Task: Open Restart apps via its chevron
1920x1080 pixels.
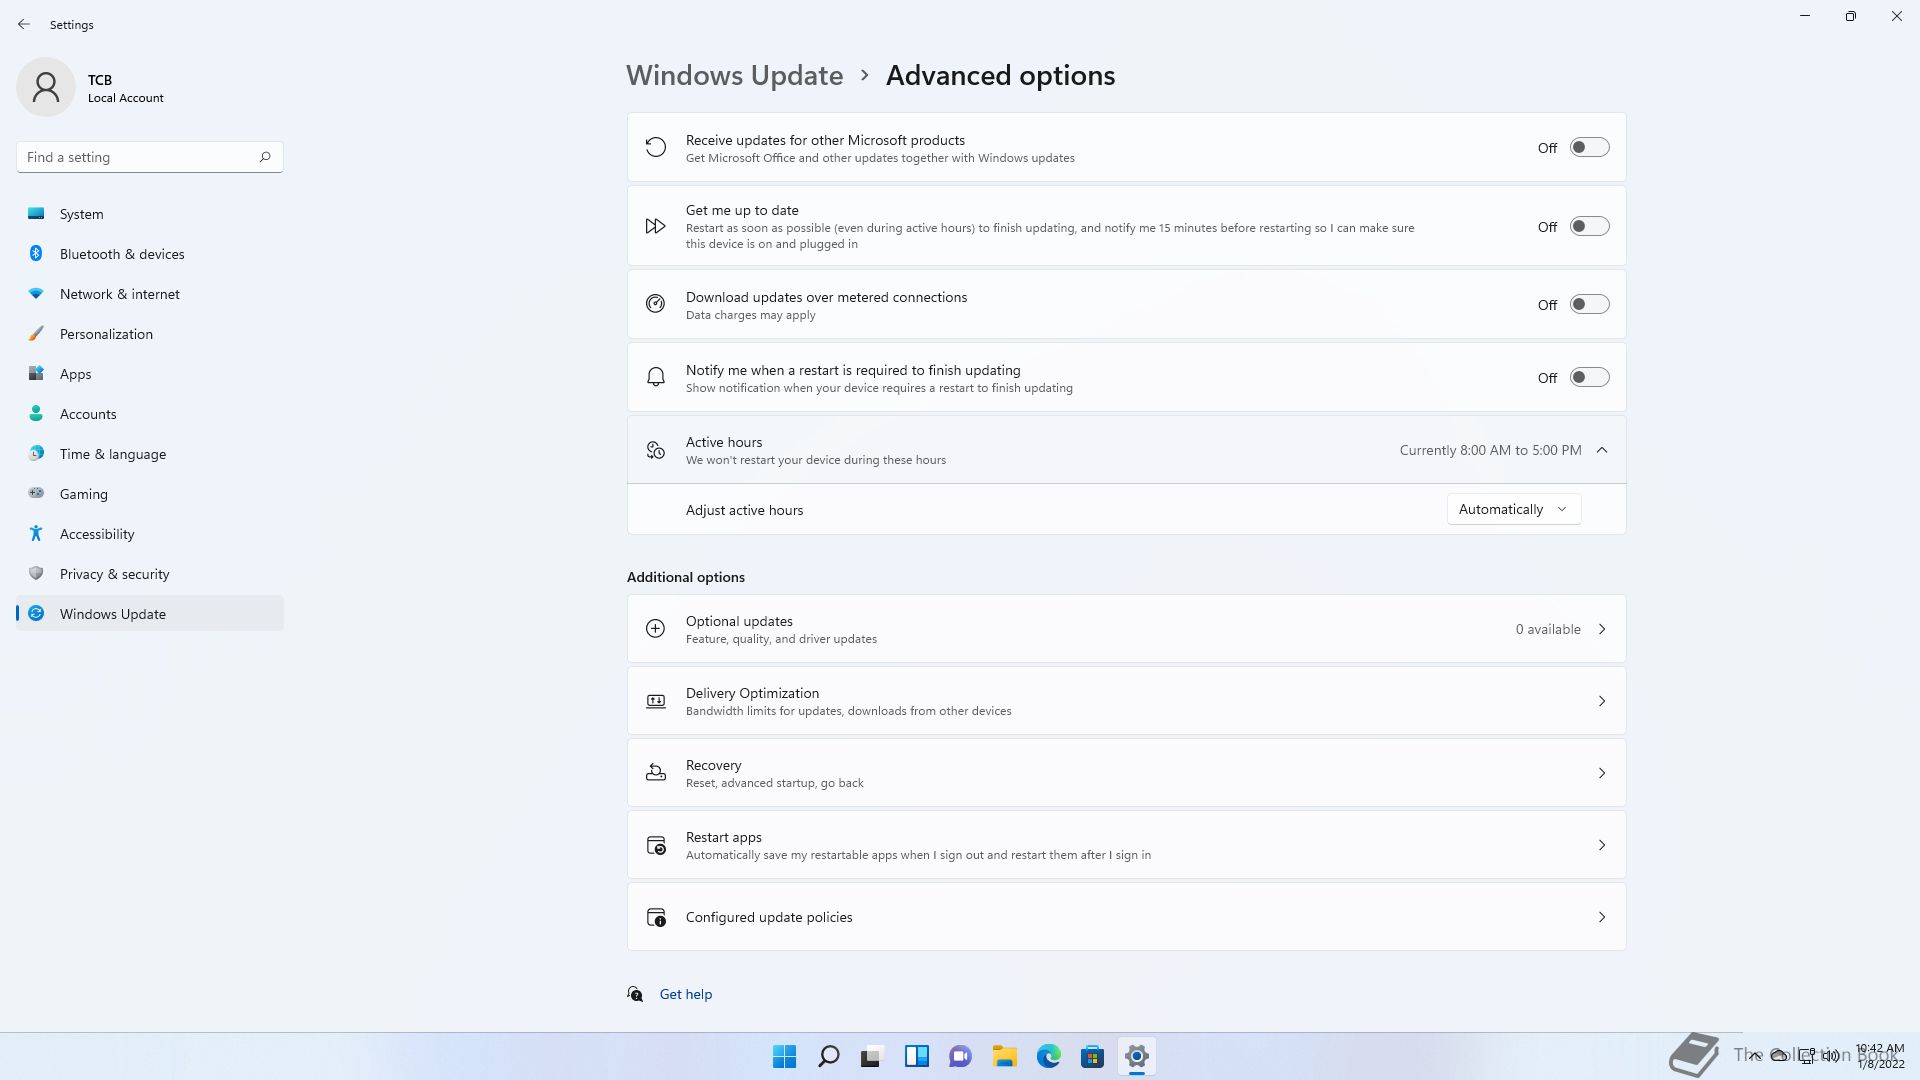Action: (x=1602, y=845)
